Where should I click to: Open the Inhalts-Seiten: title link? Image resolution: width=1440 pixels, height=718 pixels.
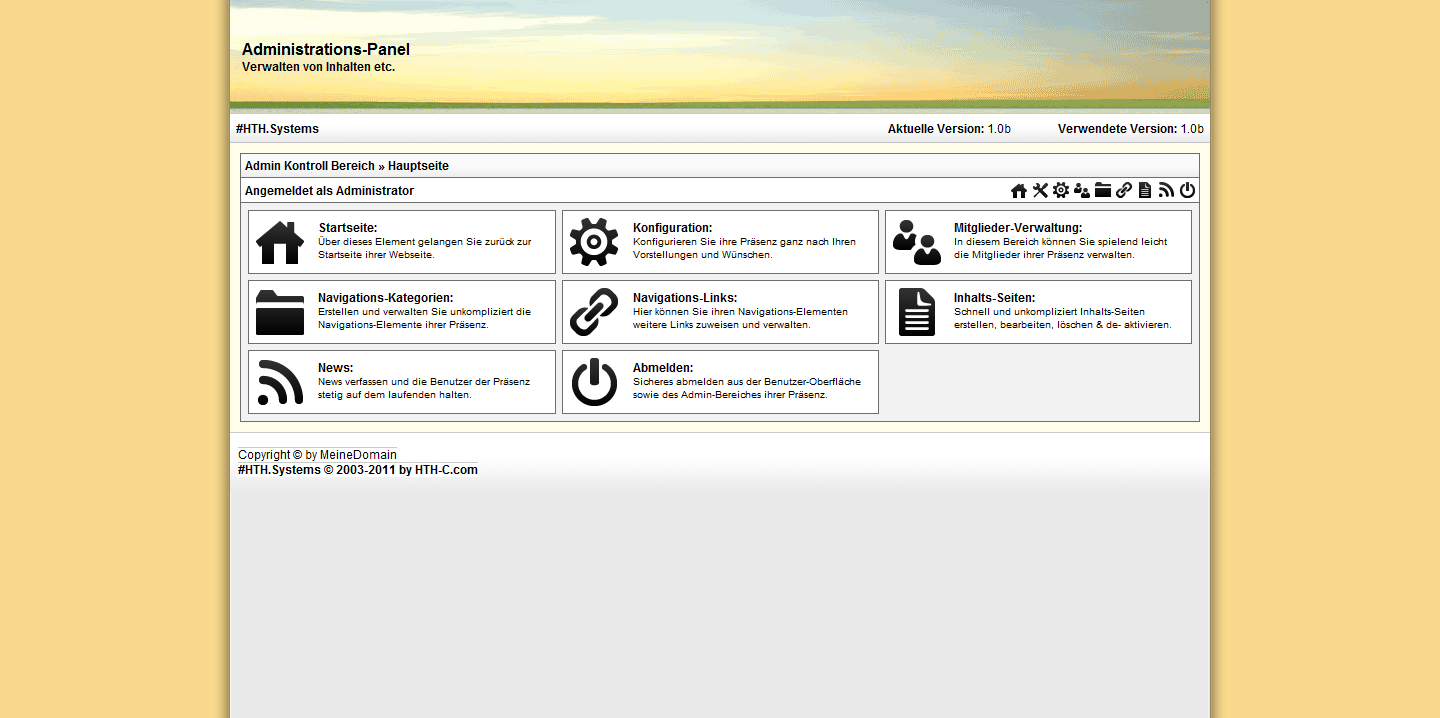[995, 298]
